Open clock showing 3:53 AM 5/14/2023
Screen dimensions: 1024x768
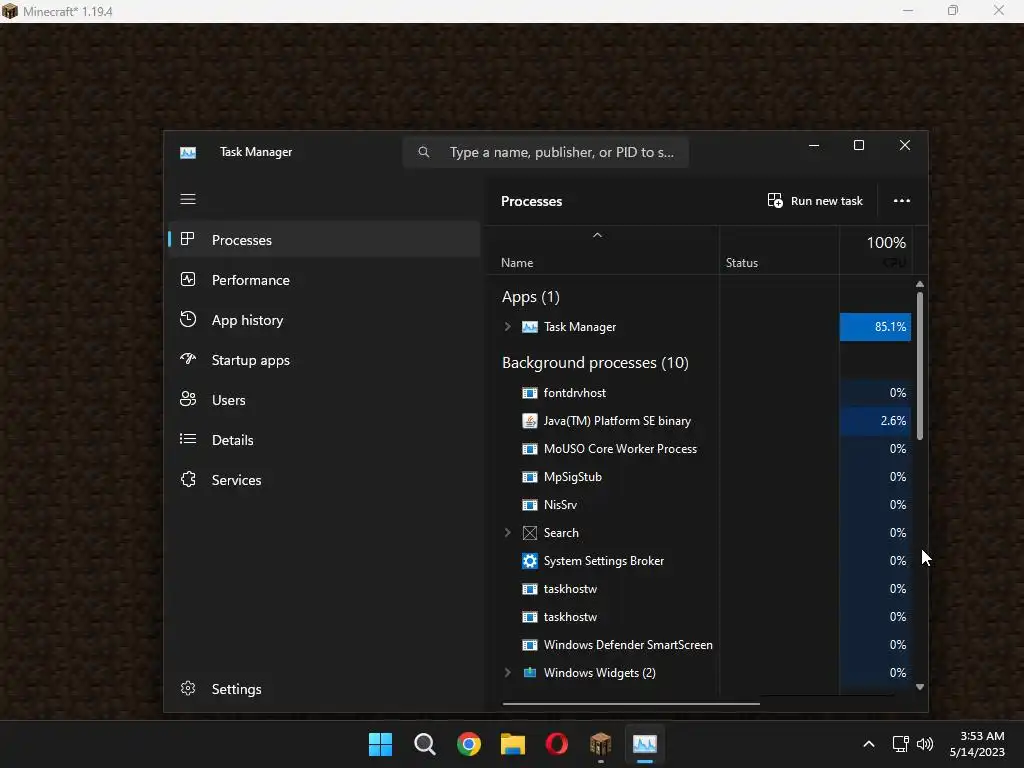(977, 744)
